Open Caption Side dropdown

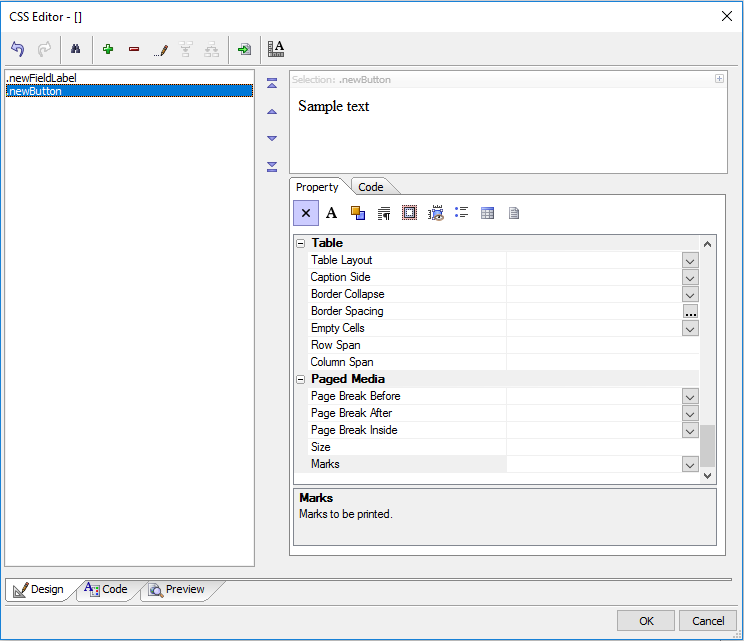pyautogui.click(x=690, y=278)
